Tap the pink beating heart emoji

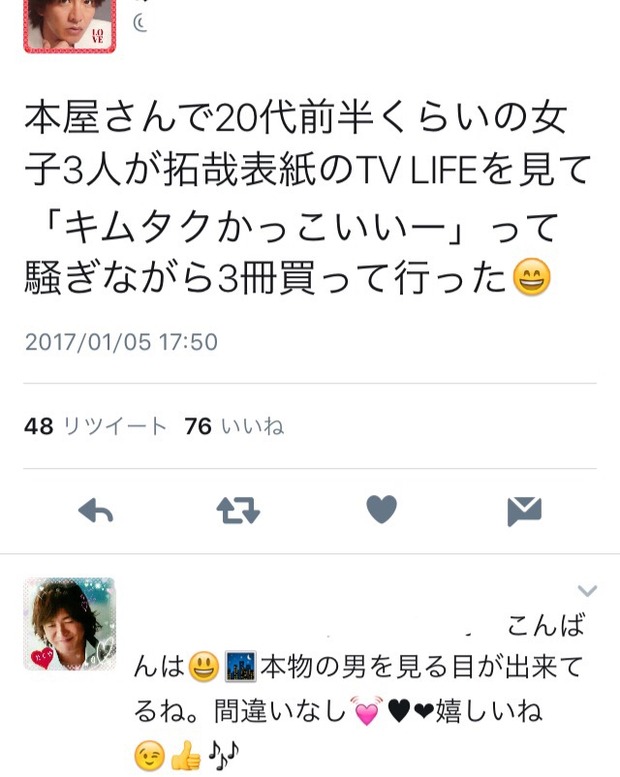367,711
